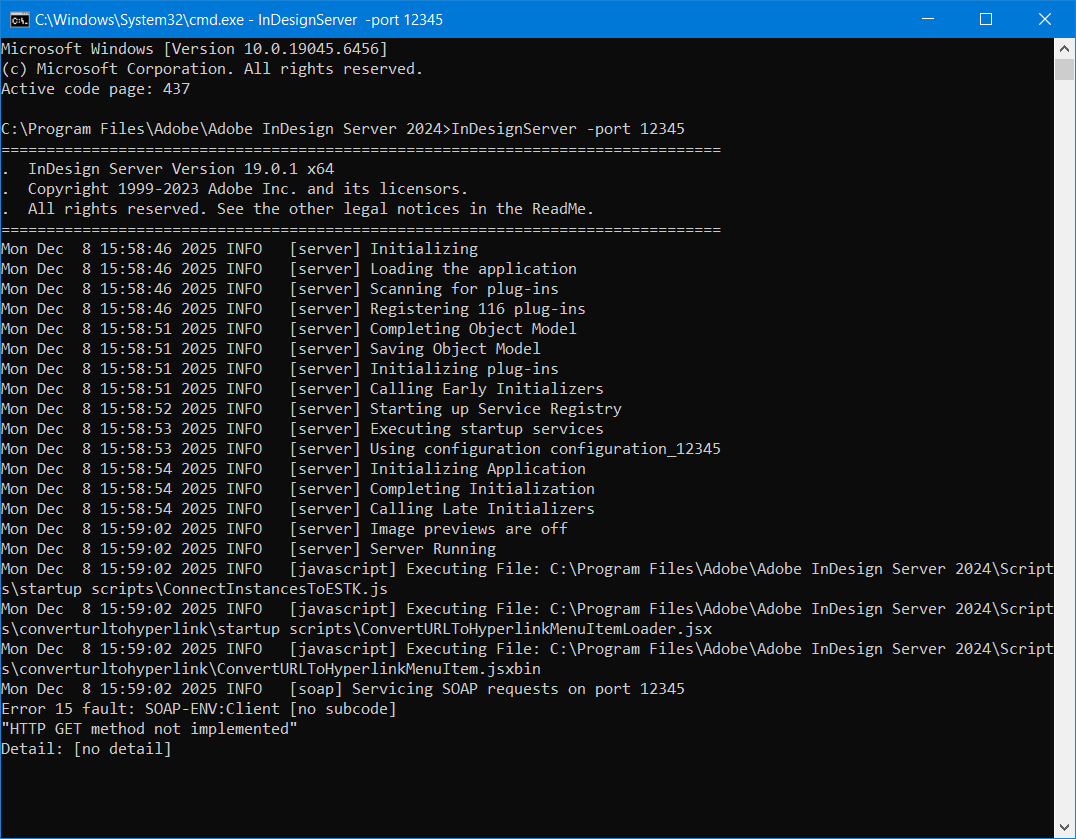This screenshot has width=1076, height=839.
Task: Click the "HTTP GET method not implemented" error text
Action: [x=149, y=729]
